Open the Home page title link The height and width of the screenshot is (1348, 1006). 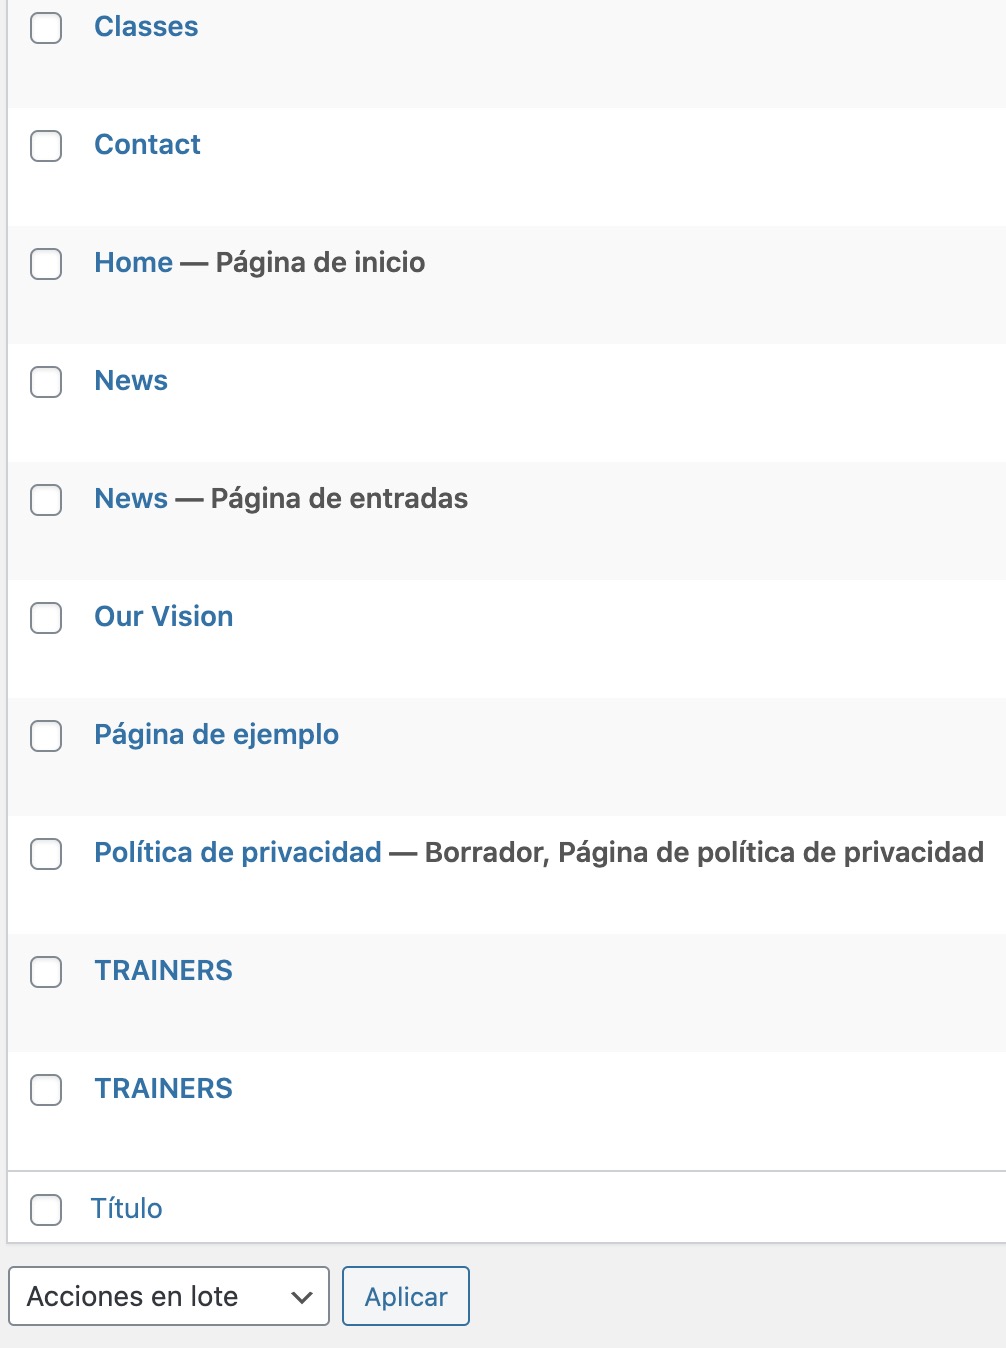[134, 263]
